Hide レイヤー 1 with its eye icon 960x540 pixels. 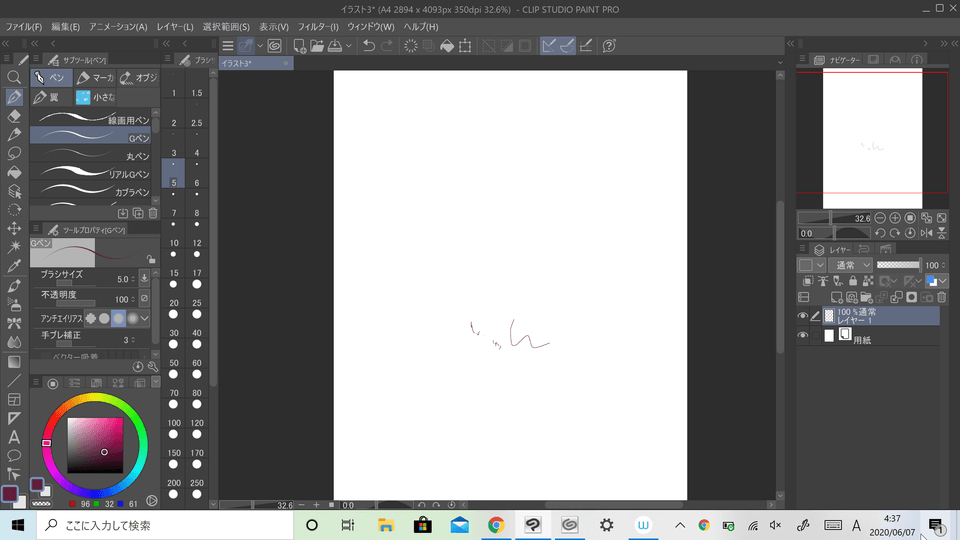click(x=803, y=316)
